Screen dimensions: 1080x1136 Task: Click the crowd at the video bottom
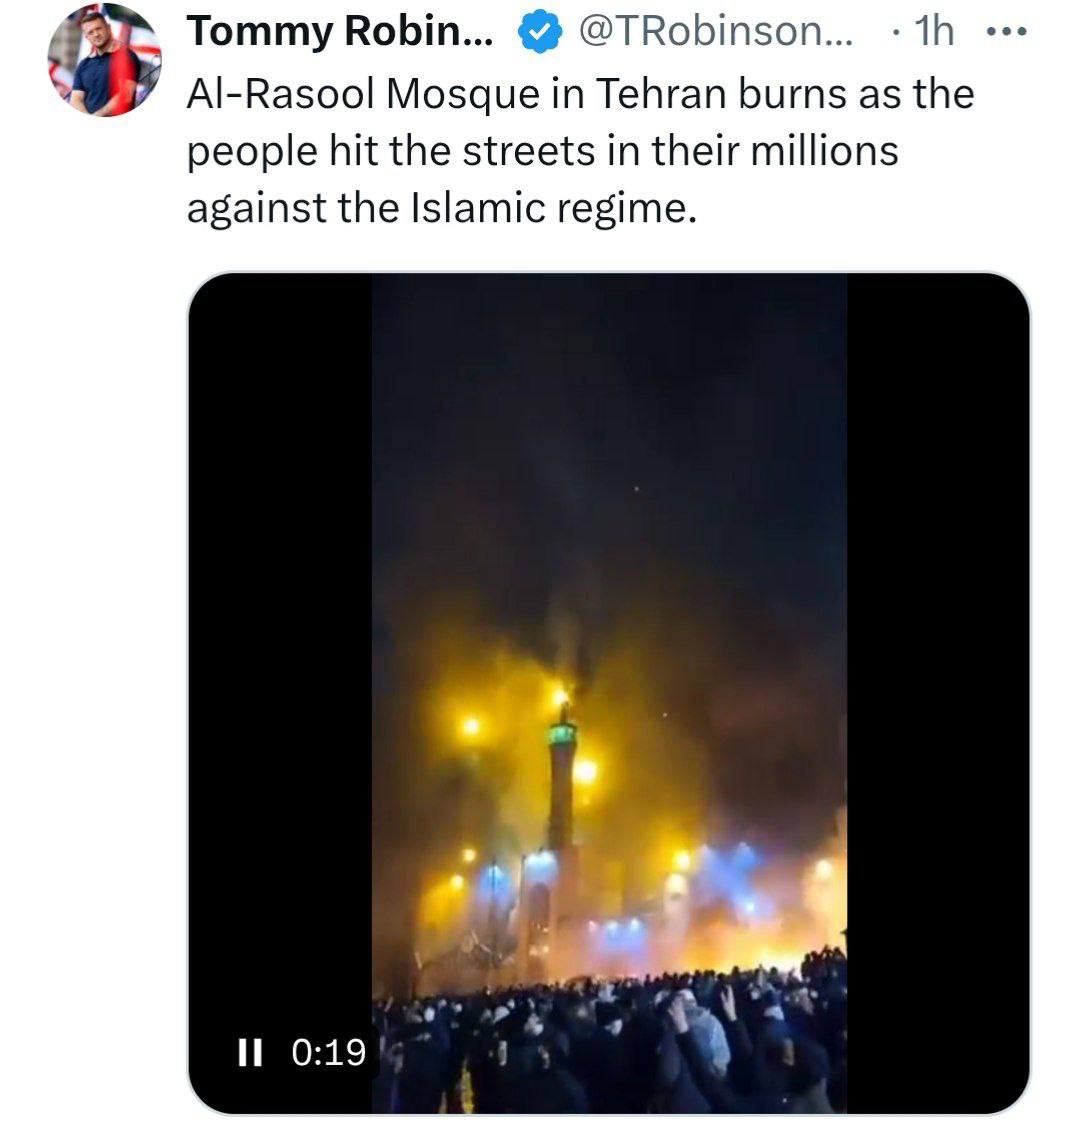[x=608, y=1043]
